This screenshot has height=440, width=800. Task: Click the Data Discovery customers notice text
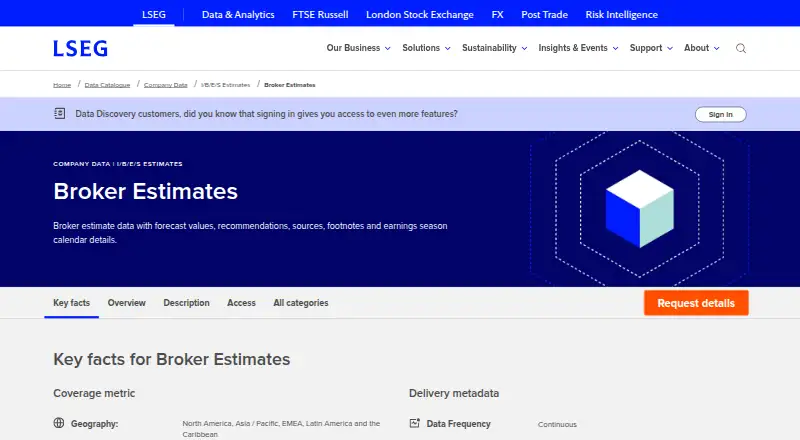pos(266,114)
